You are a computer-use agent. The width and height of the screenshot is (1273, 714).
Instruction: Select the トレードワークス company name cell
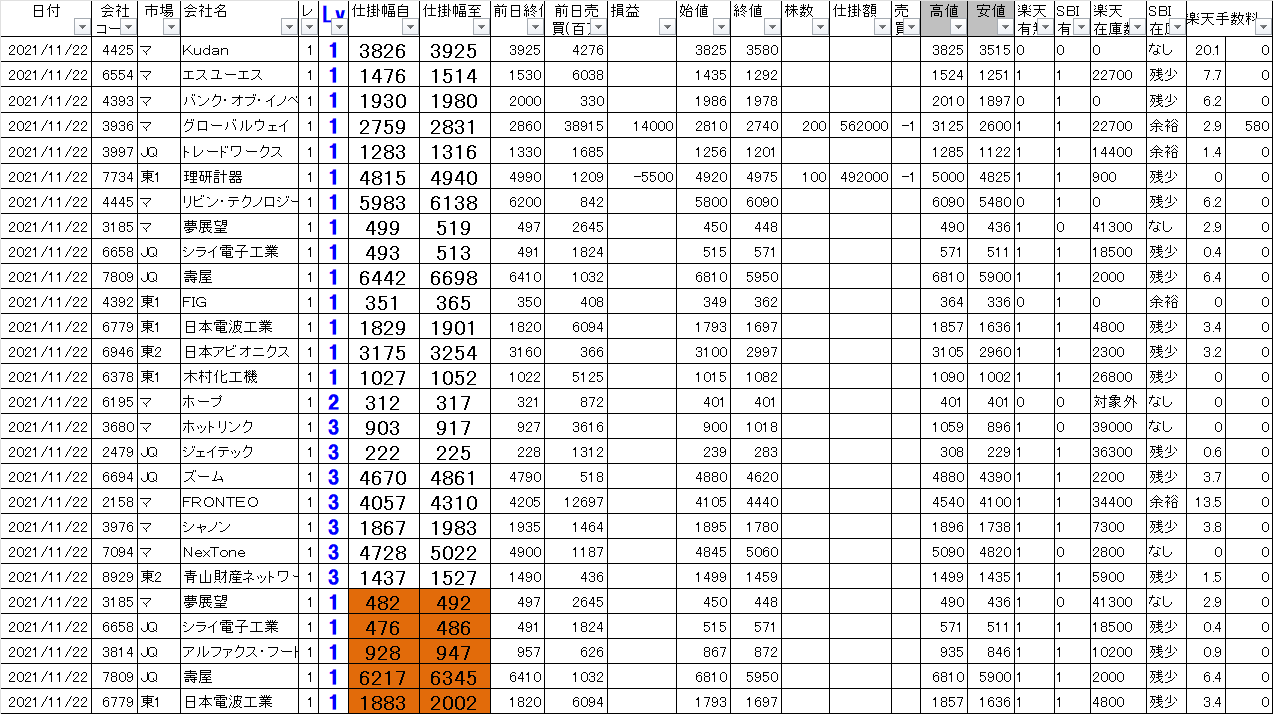tap(240, 151)
